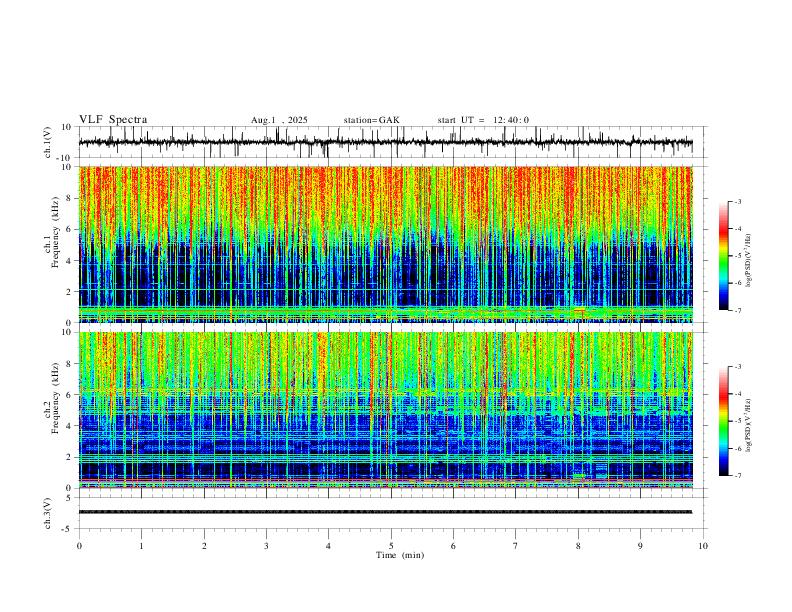Select the date text "Aug.1 , 2025"
The height and width of the screenshot is (612, 792).
[279, 120]
